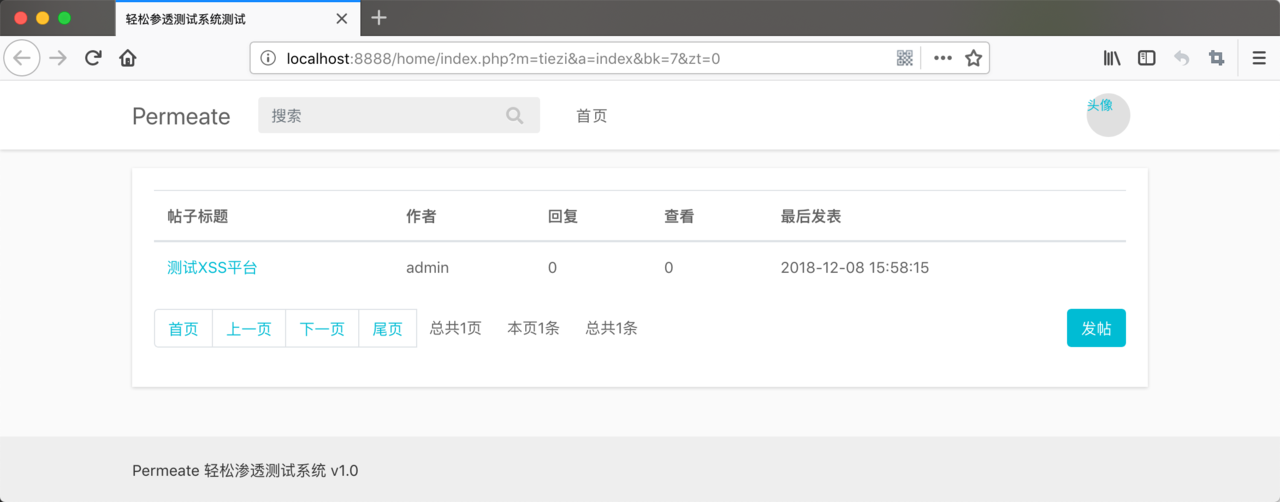The width and height of the screenshot is (1280, 502).
Task: Open the Library bookshelf icon
Action: click(x=1112, y=58)
